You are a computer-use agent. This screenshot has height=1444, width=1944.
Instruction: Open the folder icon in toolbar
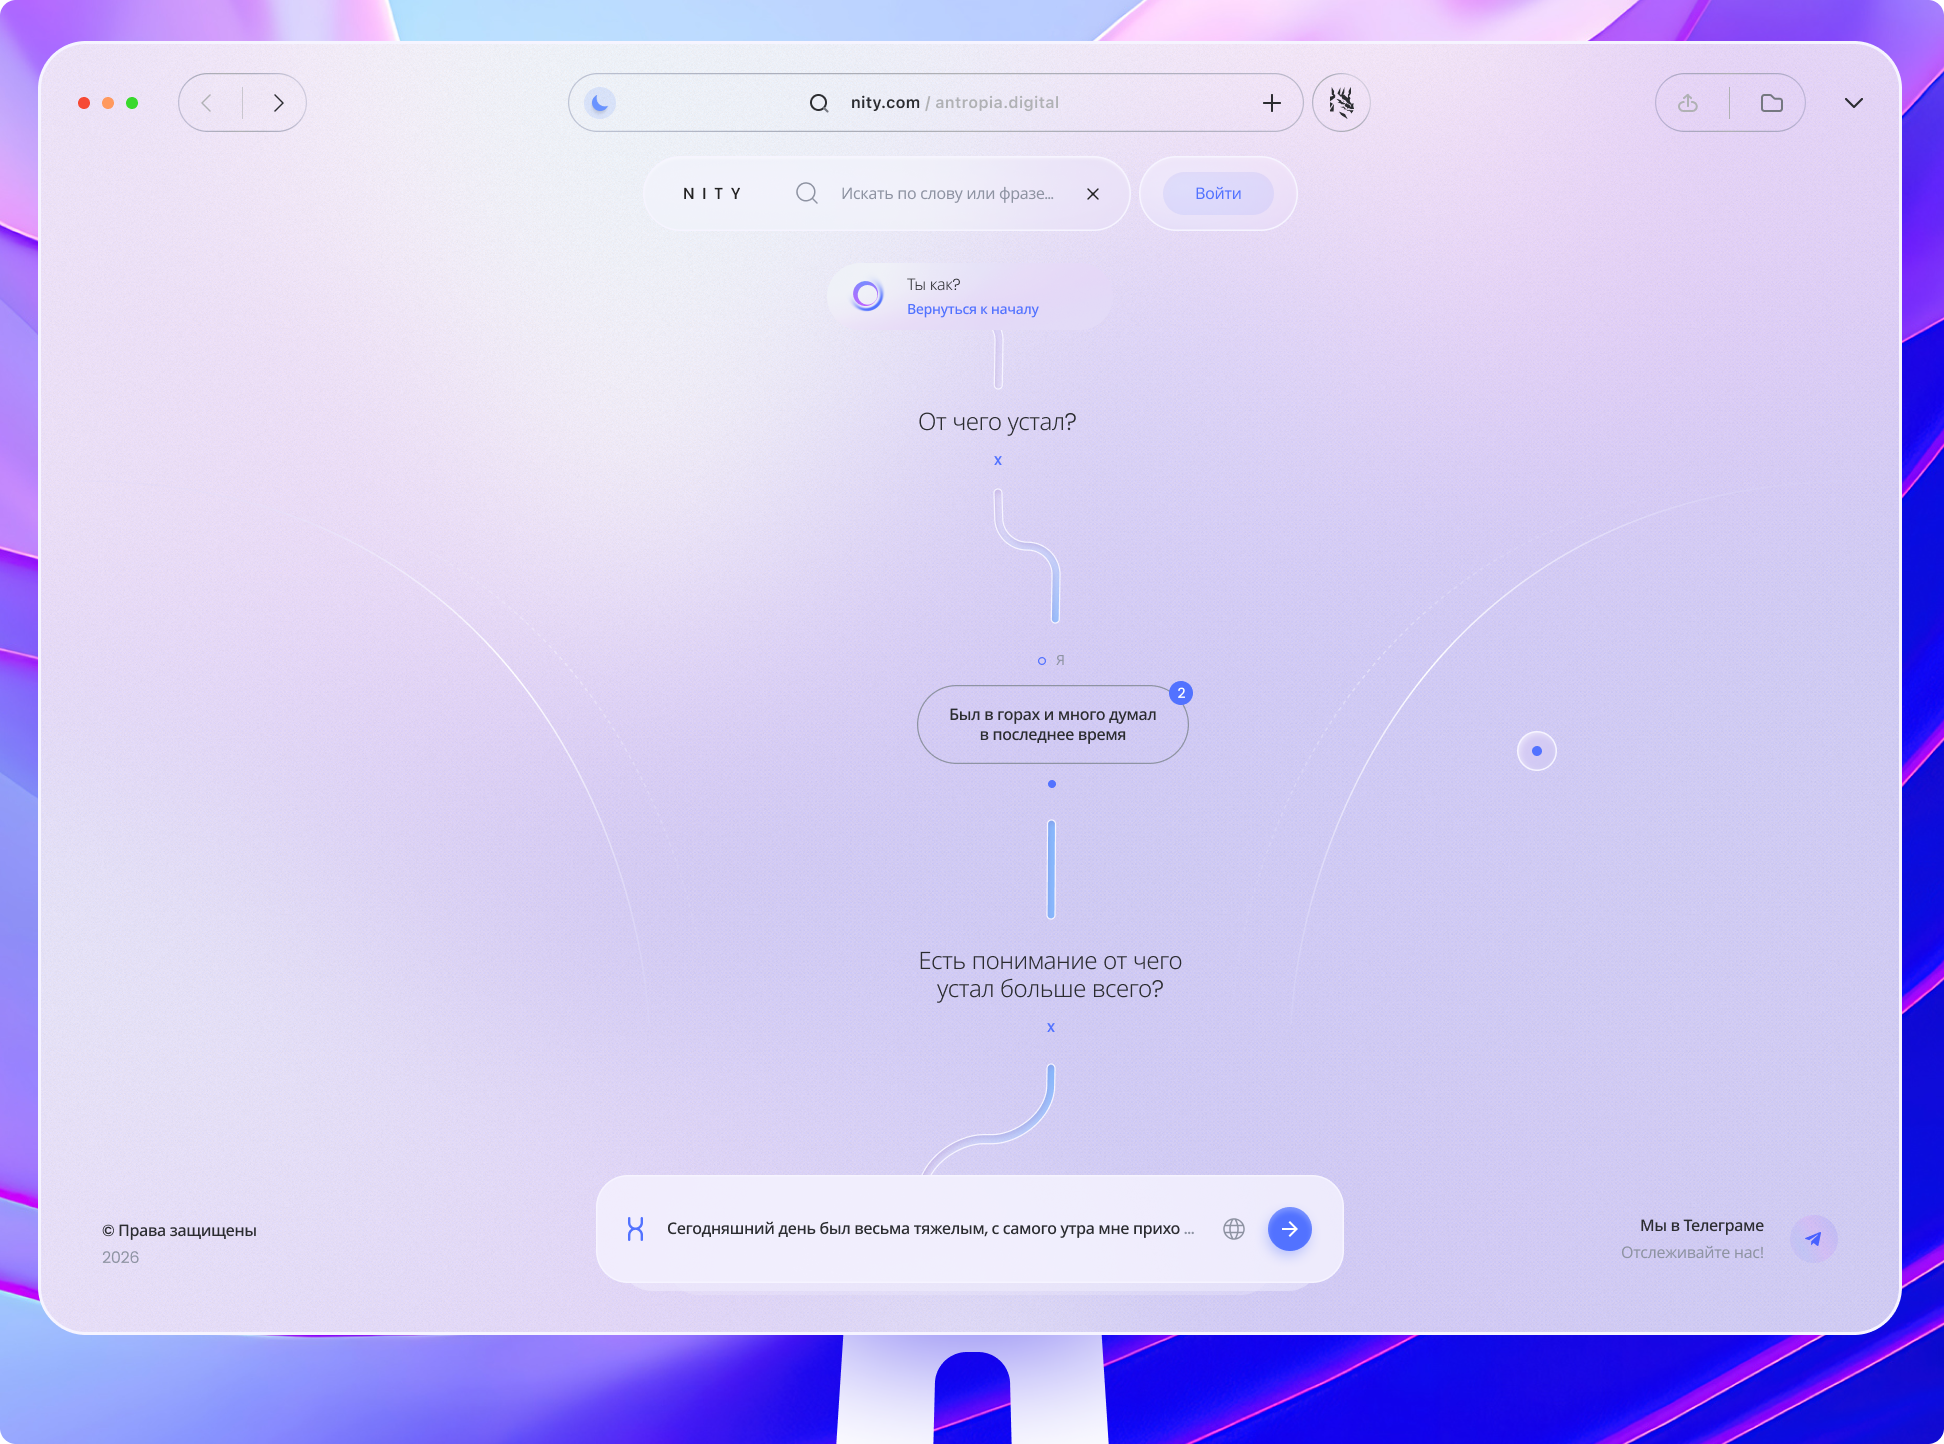point(1771,103)
